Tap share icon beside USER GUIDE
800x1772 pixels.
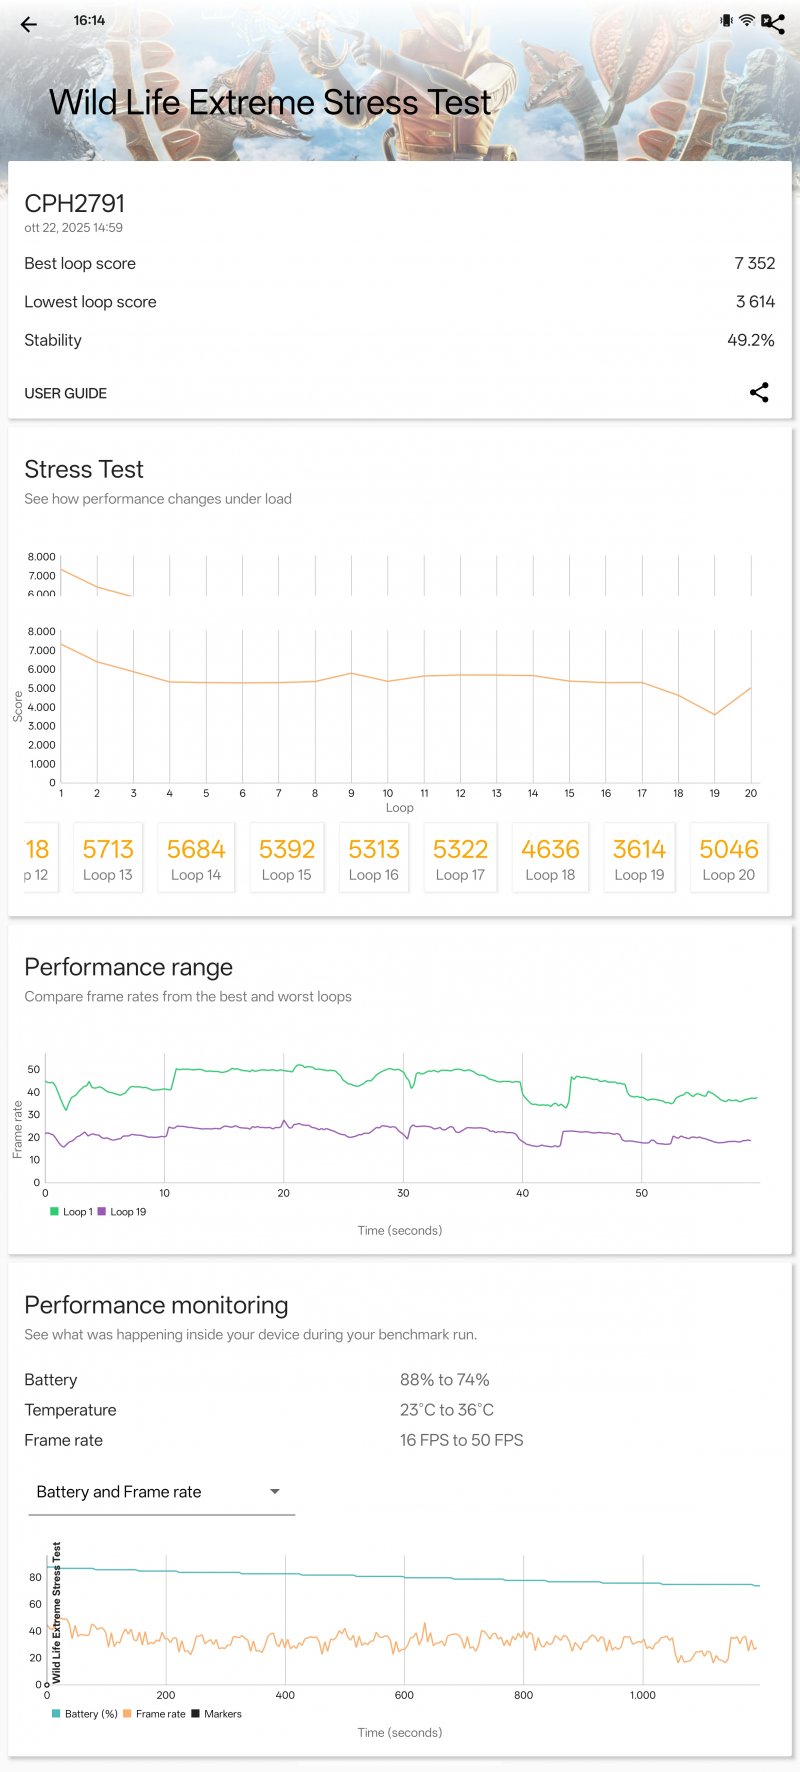(x=759, y=392)
